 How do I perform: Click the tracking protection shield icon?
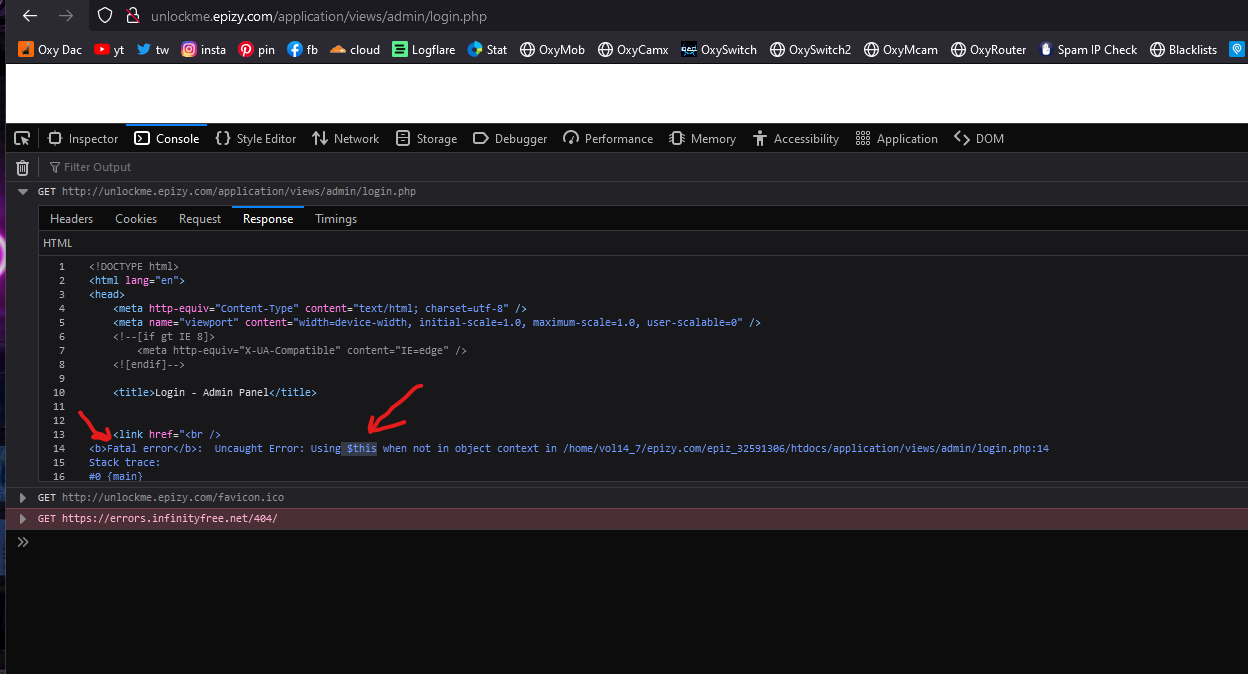click(105, 16)
